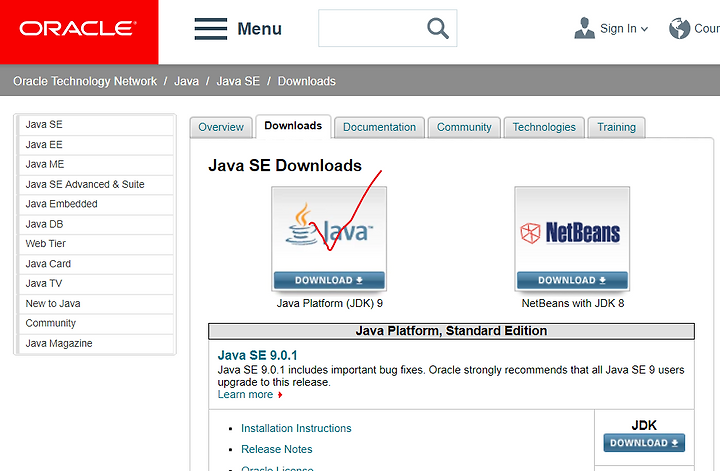Viewport: 720px width, 471px height.
Task: Select Java Card in the sidebar
Action: click(95, 264)
